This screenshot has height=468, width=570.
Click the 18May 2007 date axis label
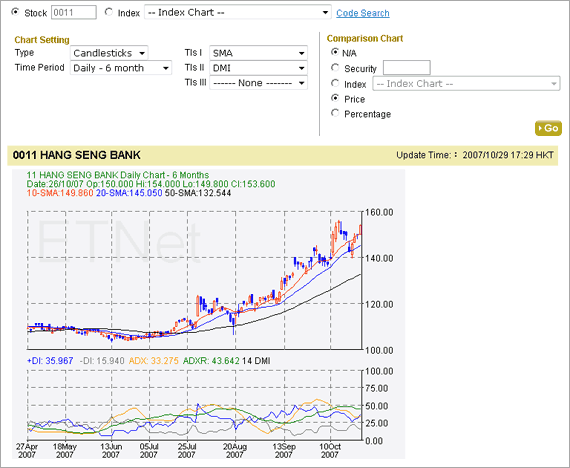click(65, 451)
